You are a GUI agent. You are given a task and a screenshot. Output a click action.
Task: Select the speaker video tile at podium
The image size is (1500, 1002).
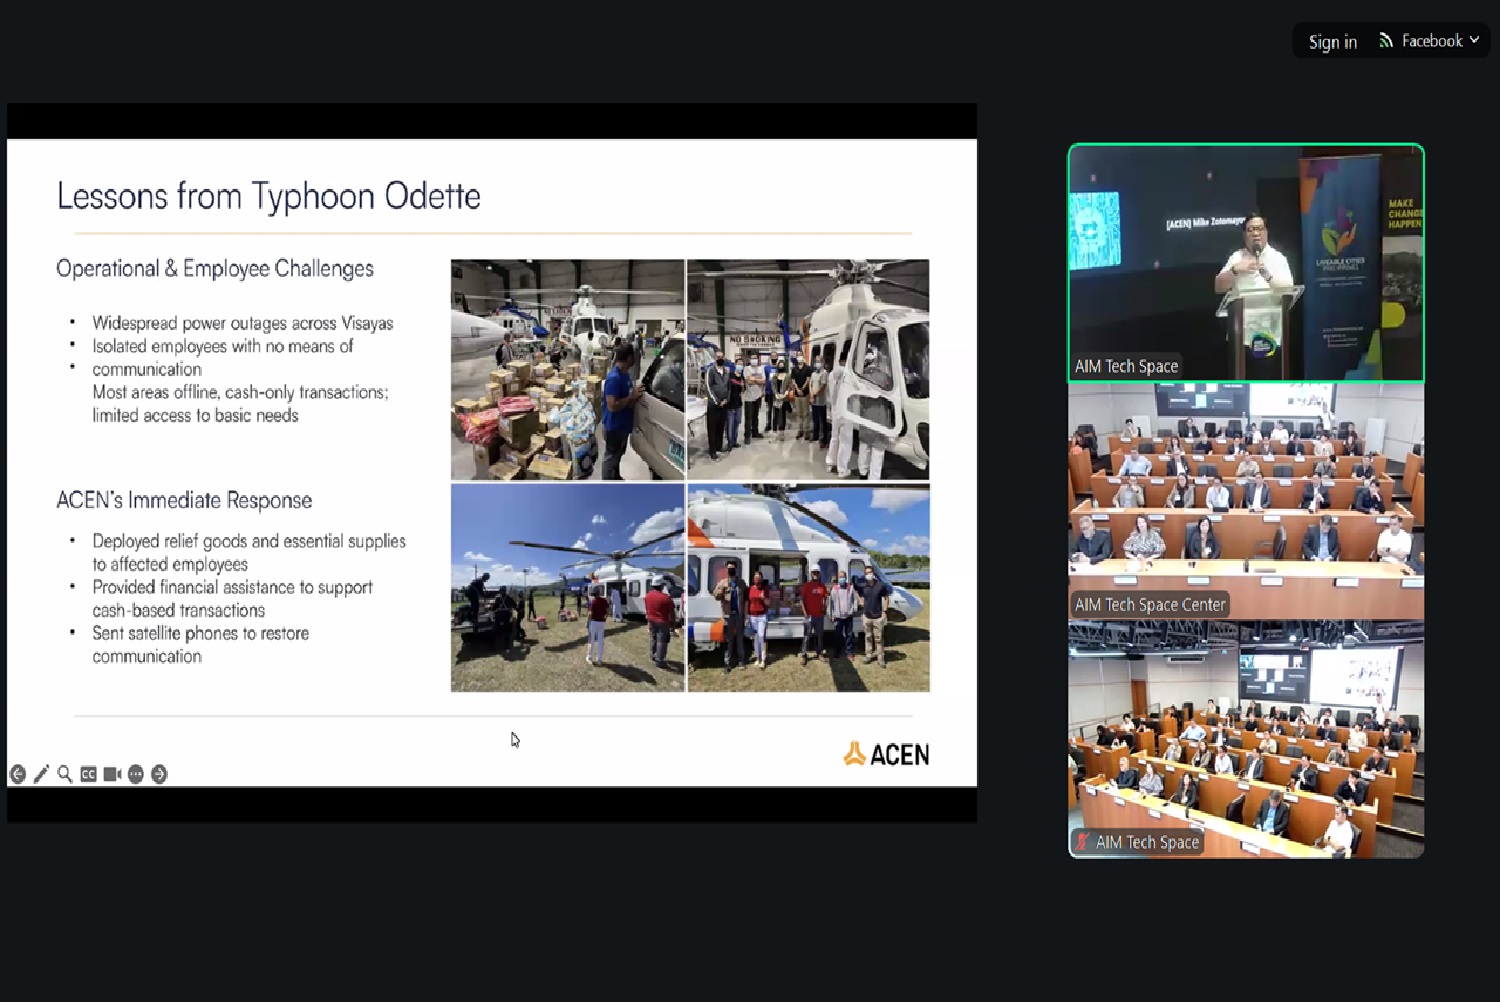(1245, 262)
